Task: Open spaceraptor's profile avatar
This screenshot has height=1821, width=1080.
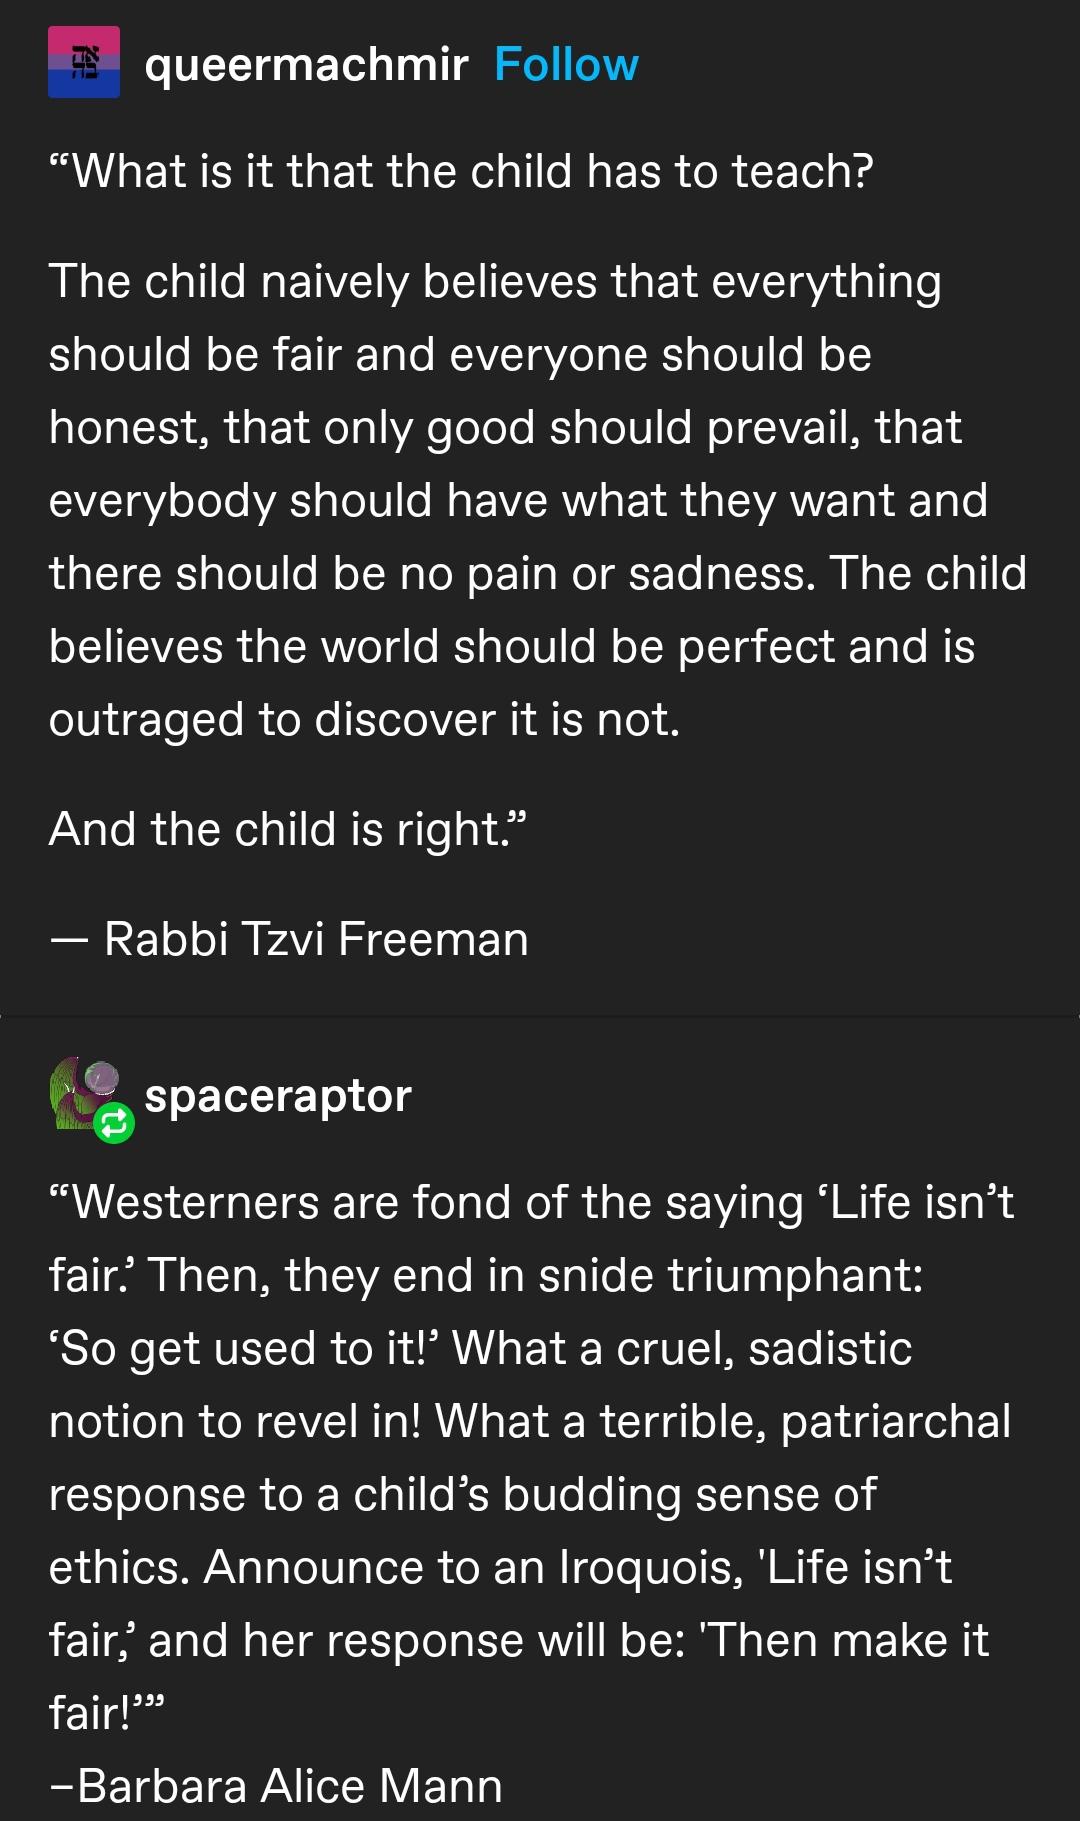Action: click(85, 1093)
